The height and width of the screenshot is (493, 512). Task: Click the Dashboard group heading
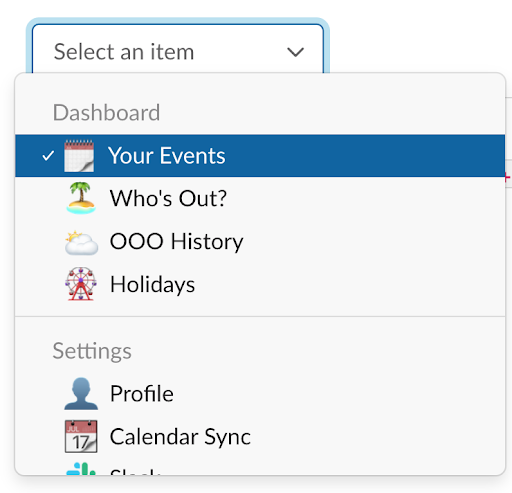(x=106, y=112)
